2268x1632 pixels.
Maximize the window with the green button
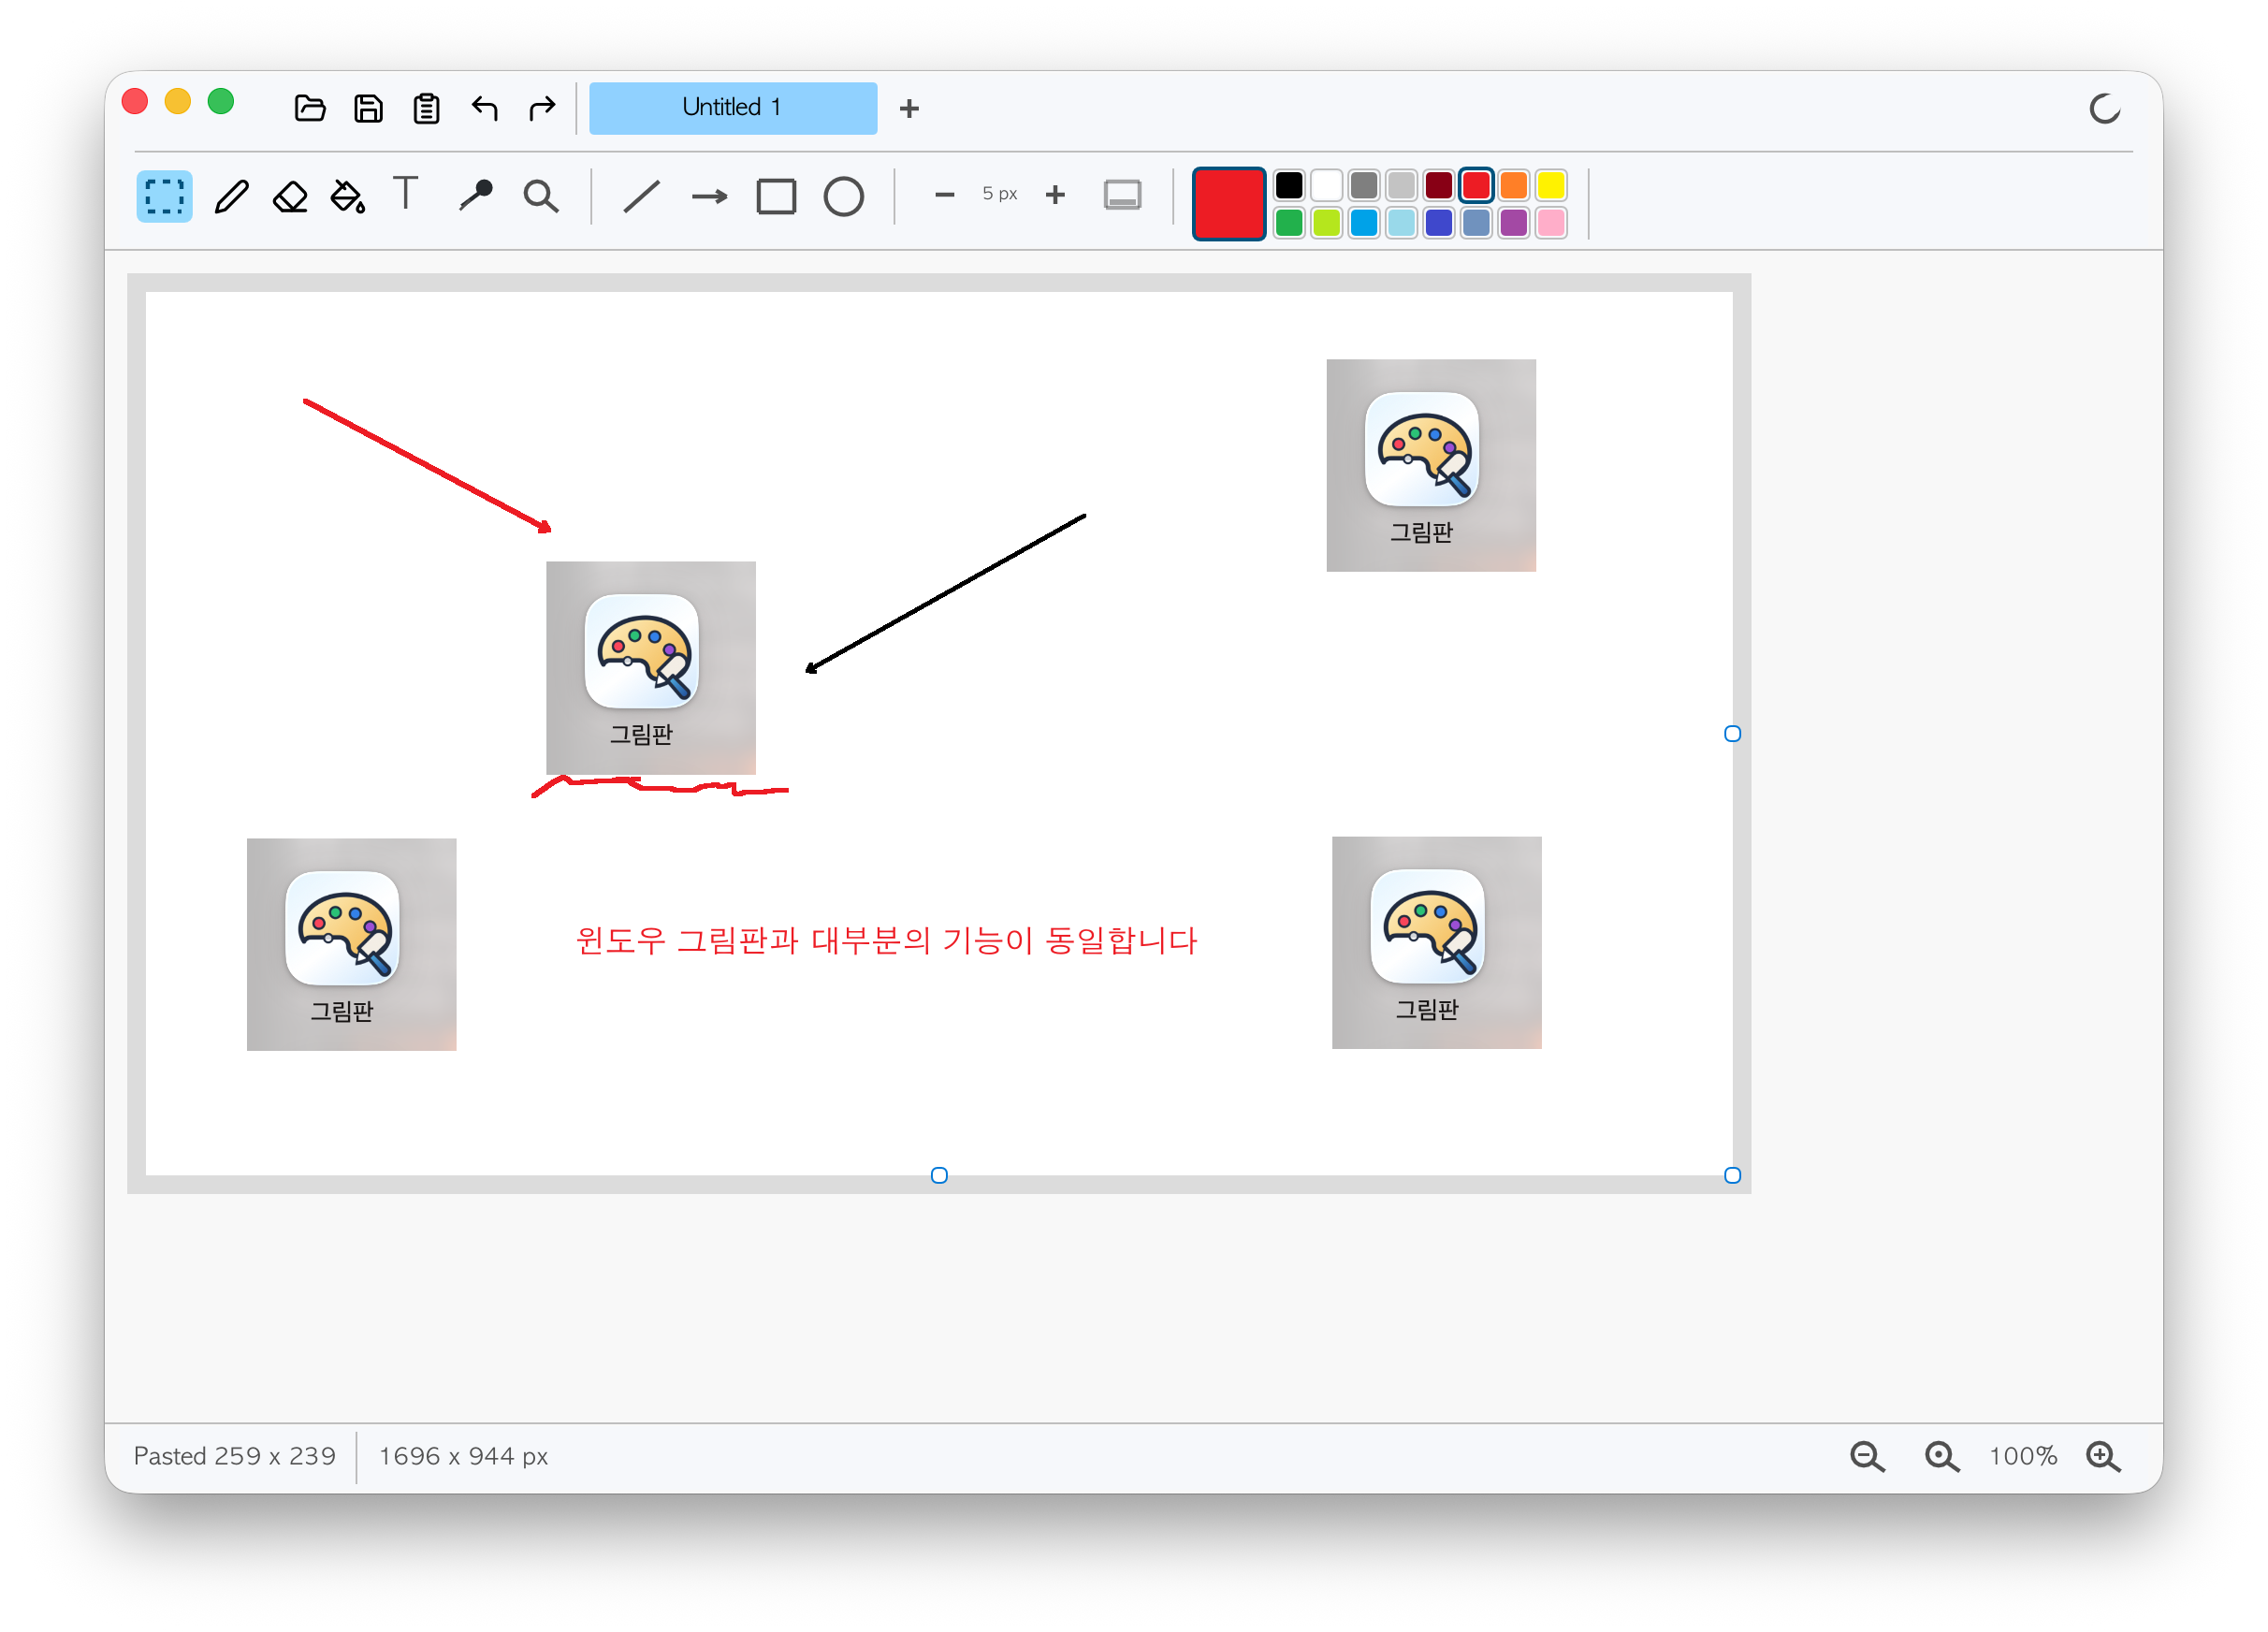[221, 101]
